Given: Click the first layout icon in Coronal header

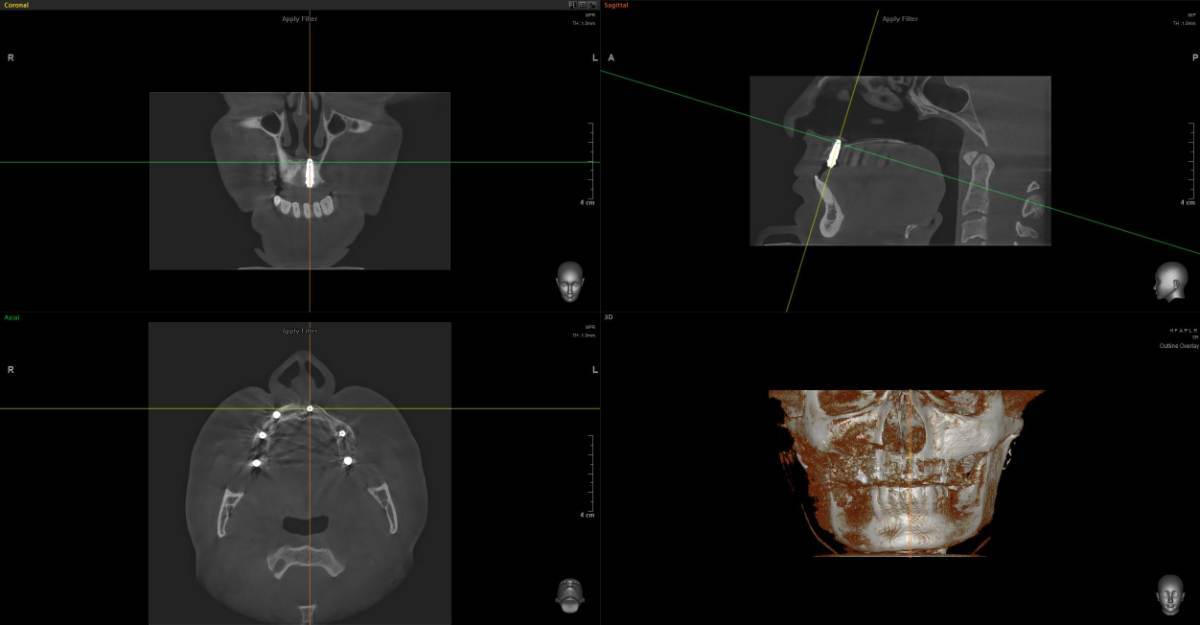Looking at the screenshot, I should point(570,5).
